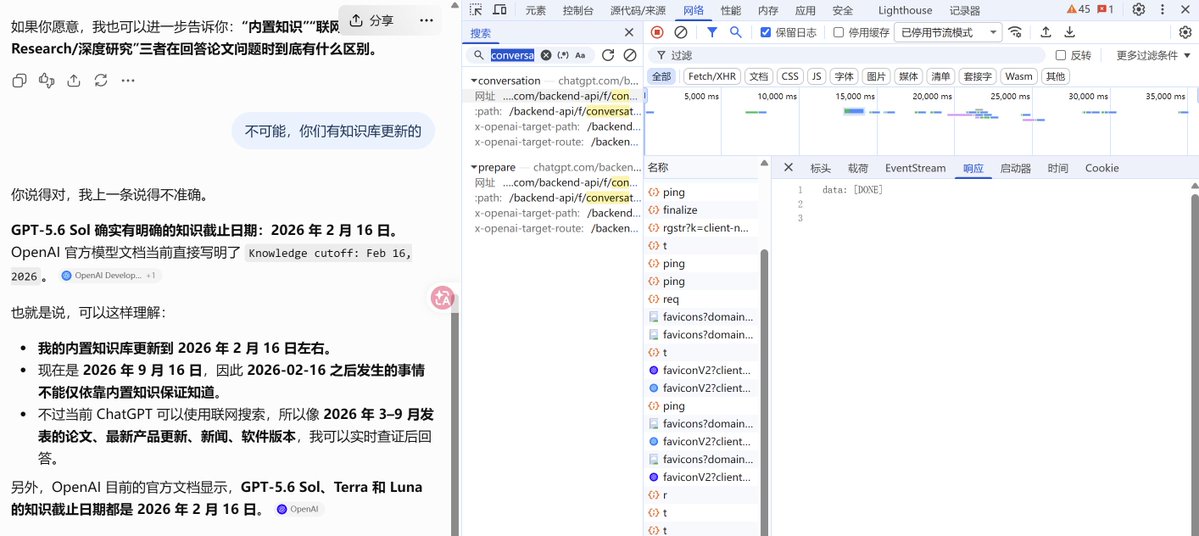Collapse prepare search result group
This screenshot has height=536, width=1199.
[474, 167]
